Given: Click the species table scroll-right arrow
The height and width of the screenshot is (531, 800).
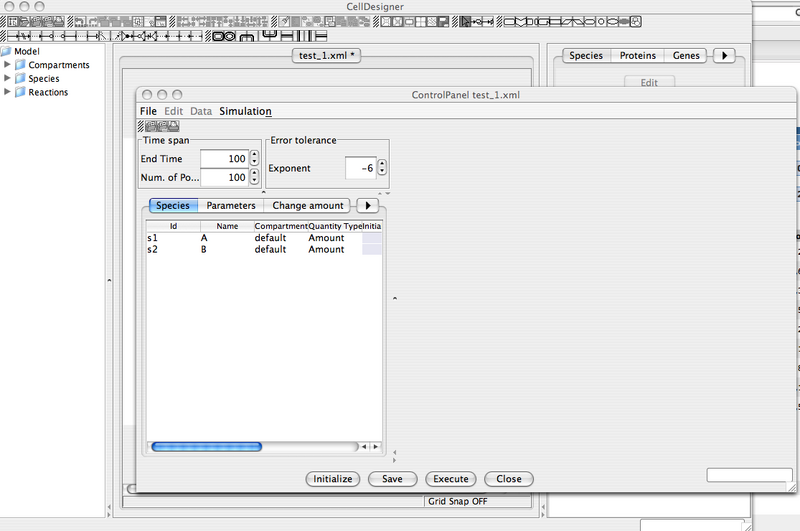Looking at the screenshot, I should (x=376, y=446).
